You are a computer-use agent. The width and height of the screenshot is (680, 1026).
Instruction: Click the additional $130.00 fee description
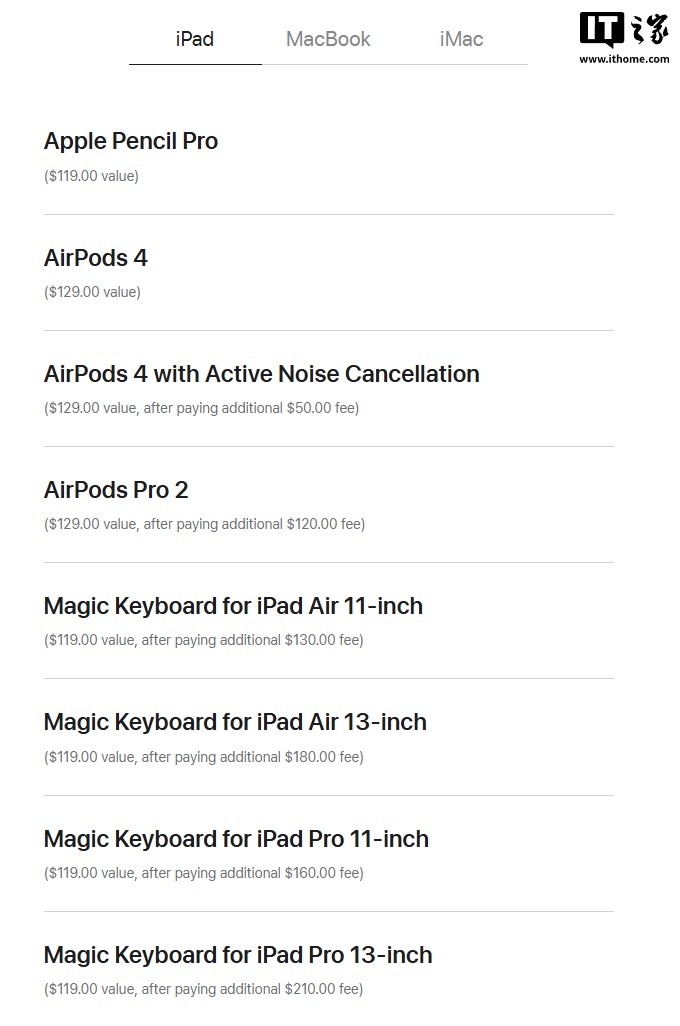point(204,639)
